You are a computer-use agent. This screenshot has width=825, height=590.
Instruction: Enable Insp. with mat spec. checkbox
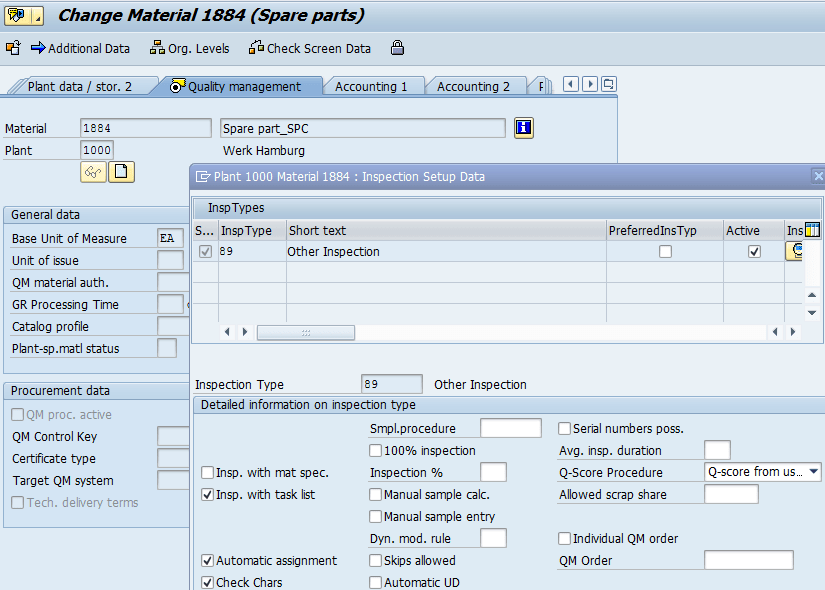pos(208,473)
